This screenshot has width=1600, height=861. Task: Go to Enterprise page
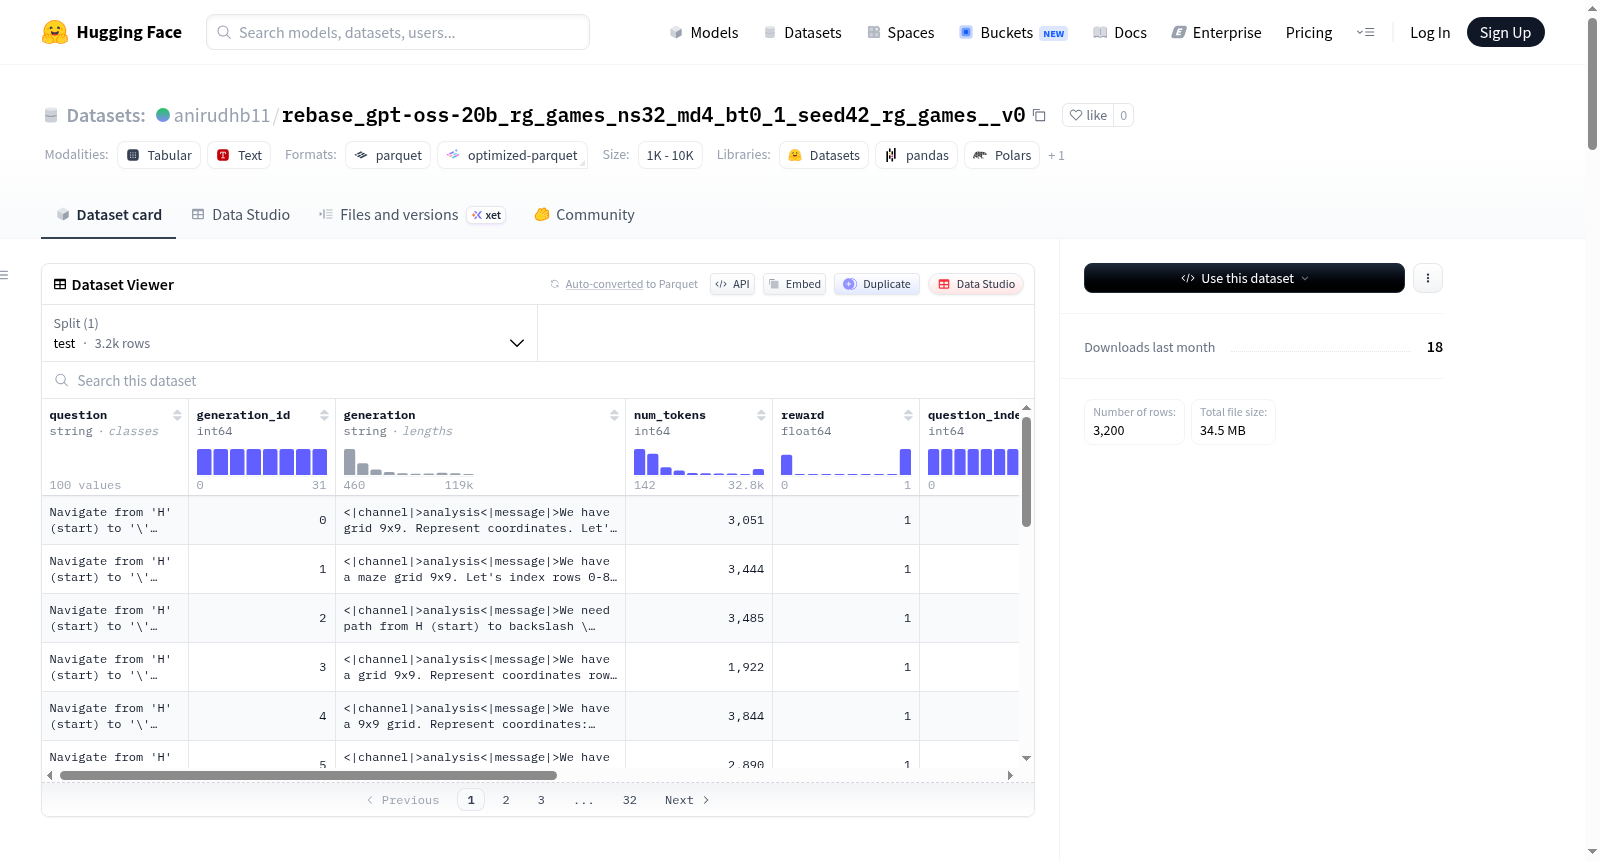tap(1216, 32)
